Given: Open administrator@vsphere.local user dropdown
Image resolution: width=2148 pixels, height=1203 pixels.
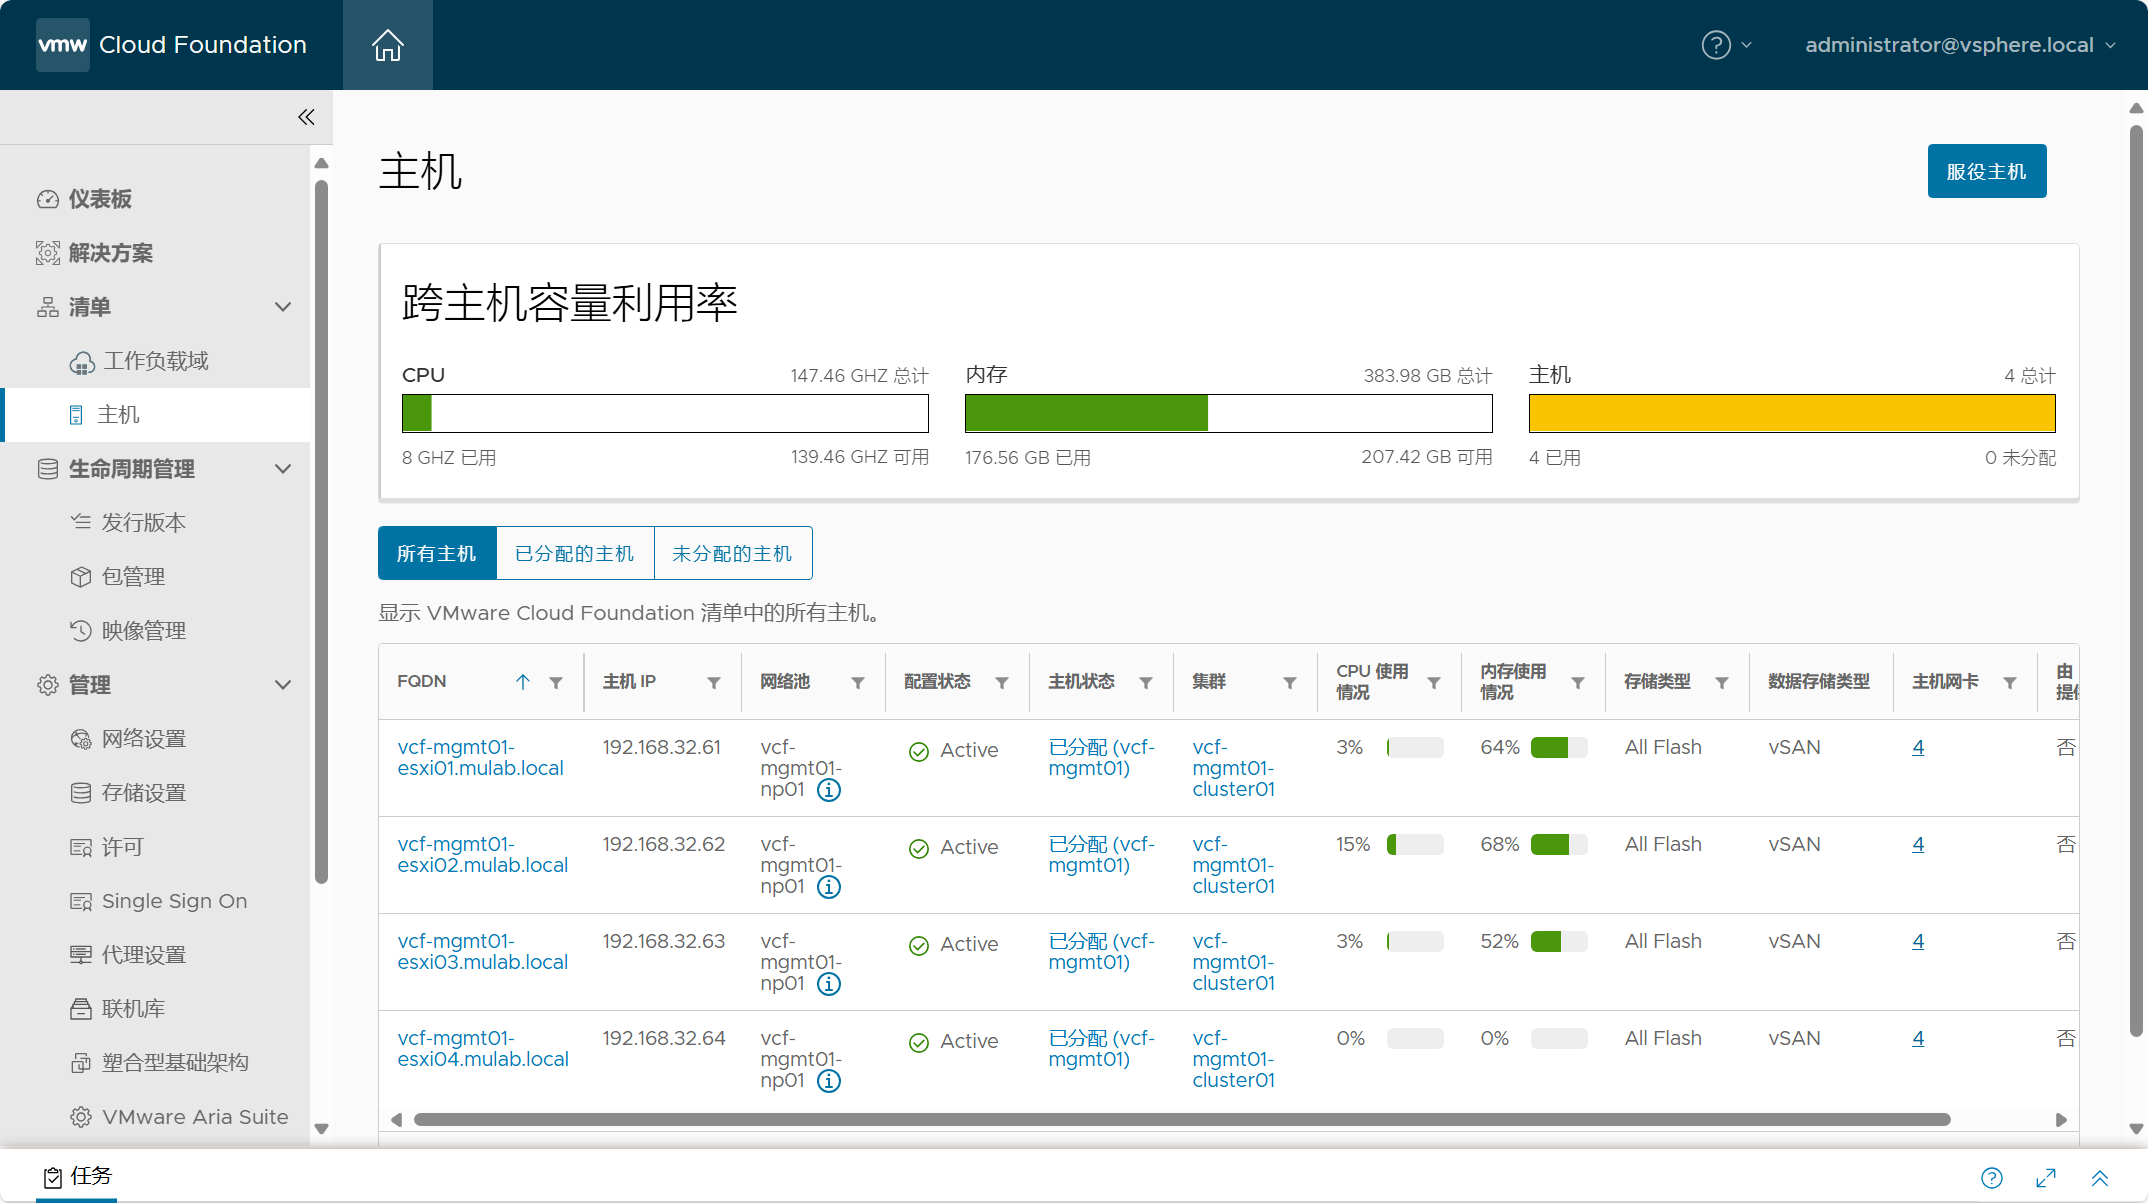Looking at the screenshot, I should point(1960,45).
